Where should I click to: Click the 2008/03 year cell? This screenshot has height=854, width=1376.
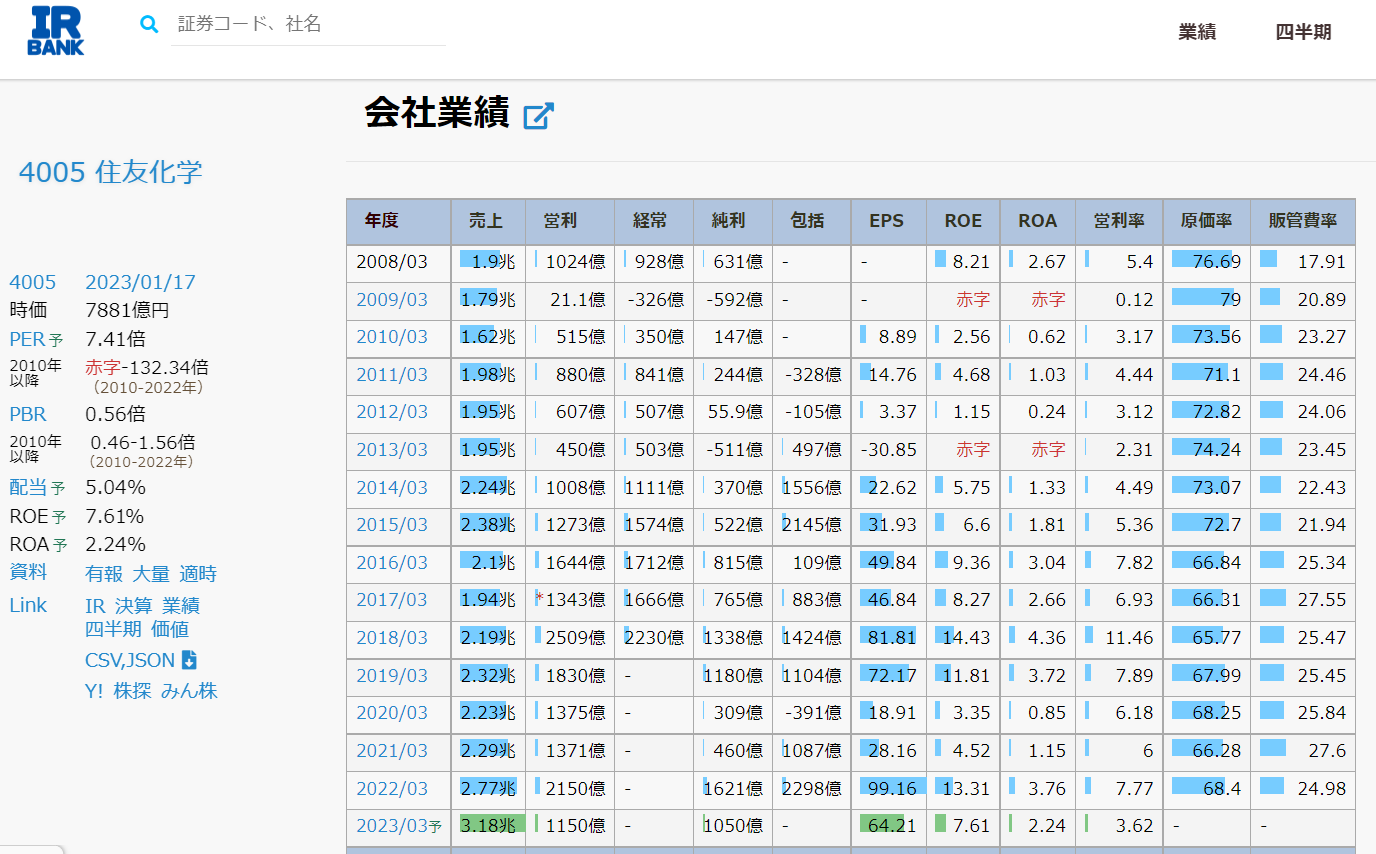pyautogui.click(x=399, y=262)
